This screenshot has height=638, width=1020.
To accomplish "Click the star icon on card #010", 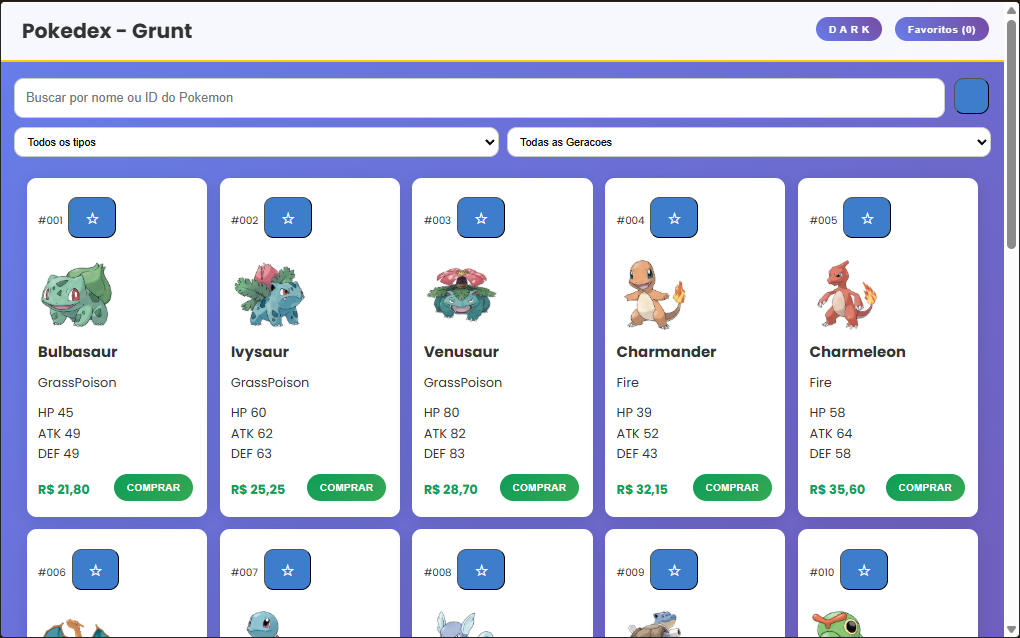I will pos(863,569).
